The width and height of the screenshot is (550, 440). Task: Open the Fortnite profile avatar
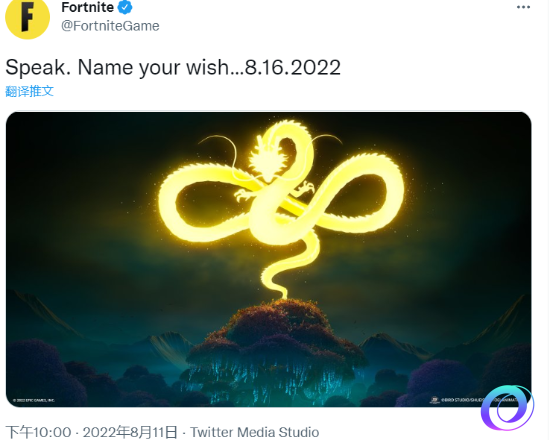click(x=27, y=17)
